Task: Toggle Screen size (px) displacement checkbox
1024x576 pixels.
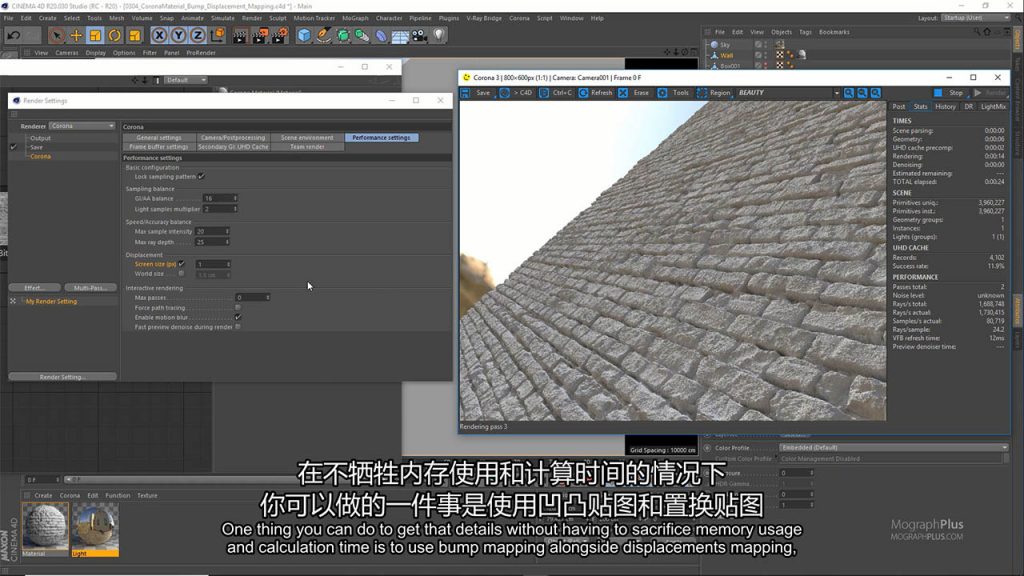Action: pyautogui.click(x=182, y=264)
